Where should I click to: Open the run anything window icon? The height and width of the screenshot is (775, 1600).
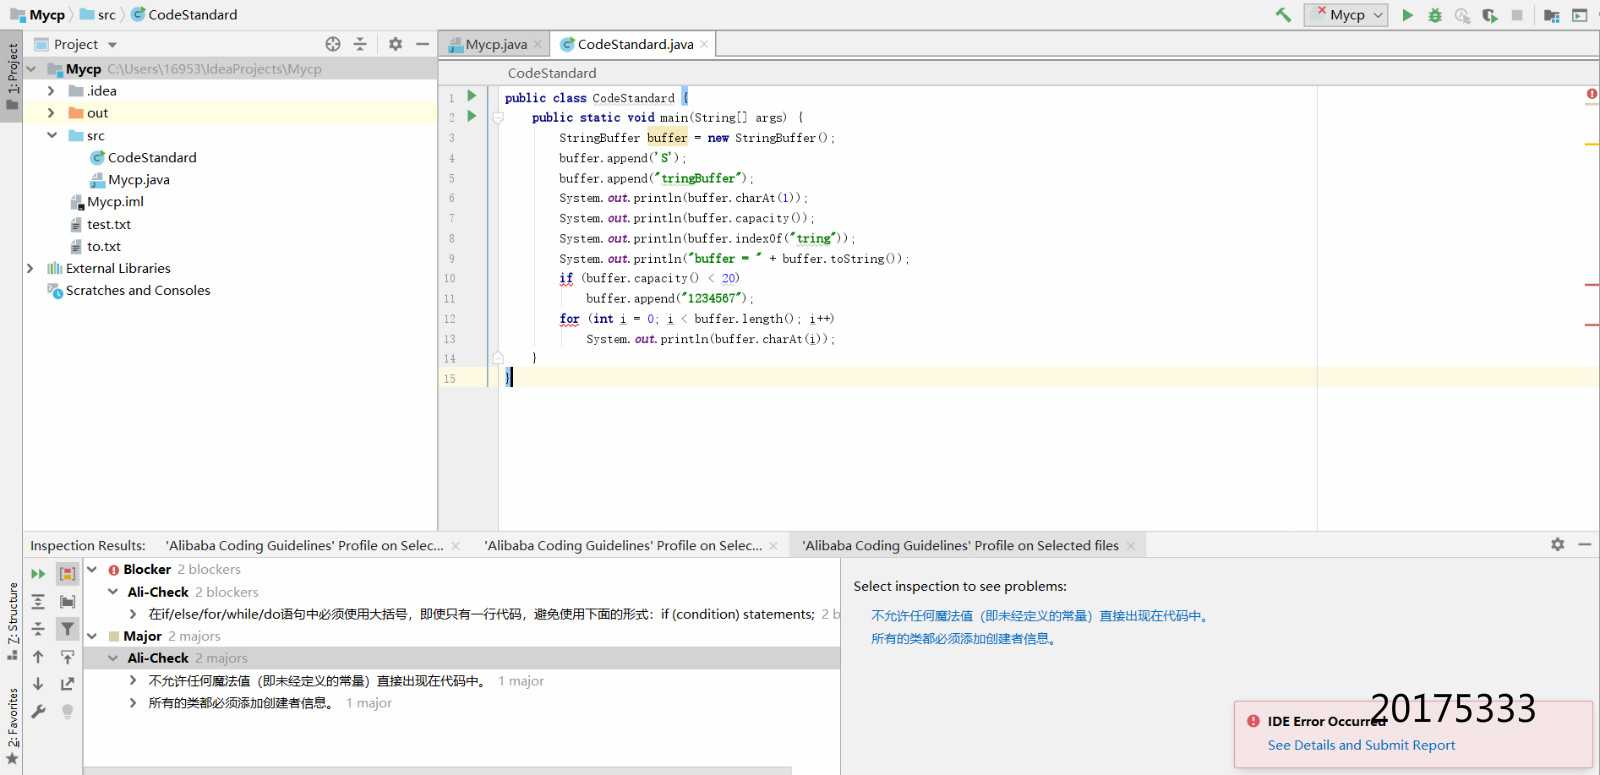(1580, 15)
